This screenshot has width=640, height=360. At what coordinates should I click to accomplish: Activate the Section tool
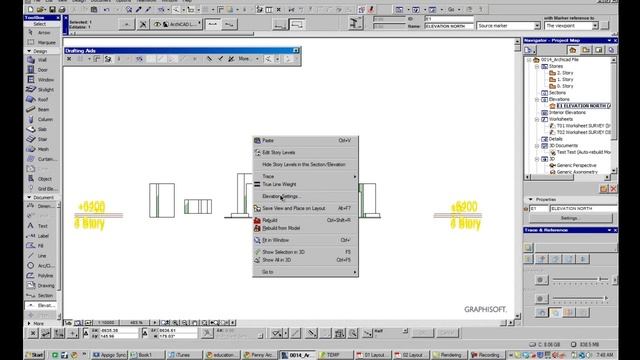[x=41, y=296]
